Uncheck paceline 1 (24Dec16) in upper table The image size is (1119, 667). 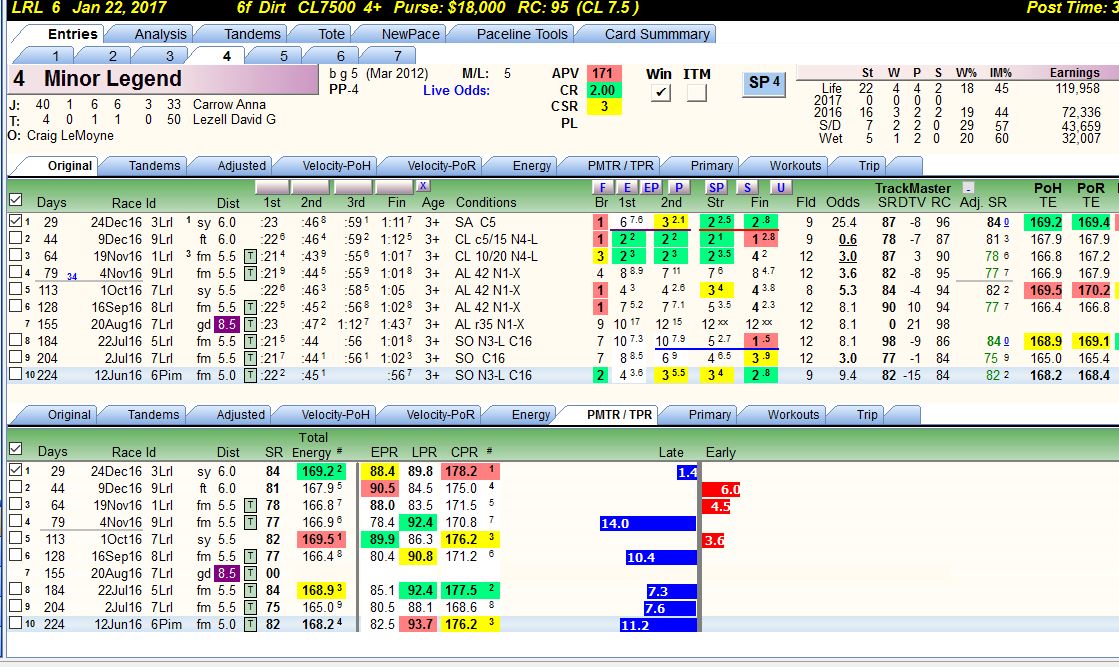click(x=15, y=221)
